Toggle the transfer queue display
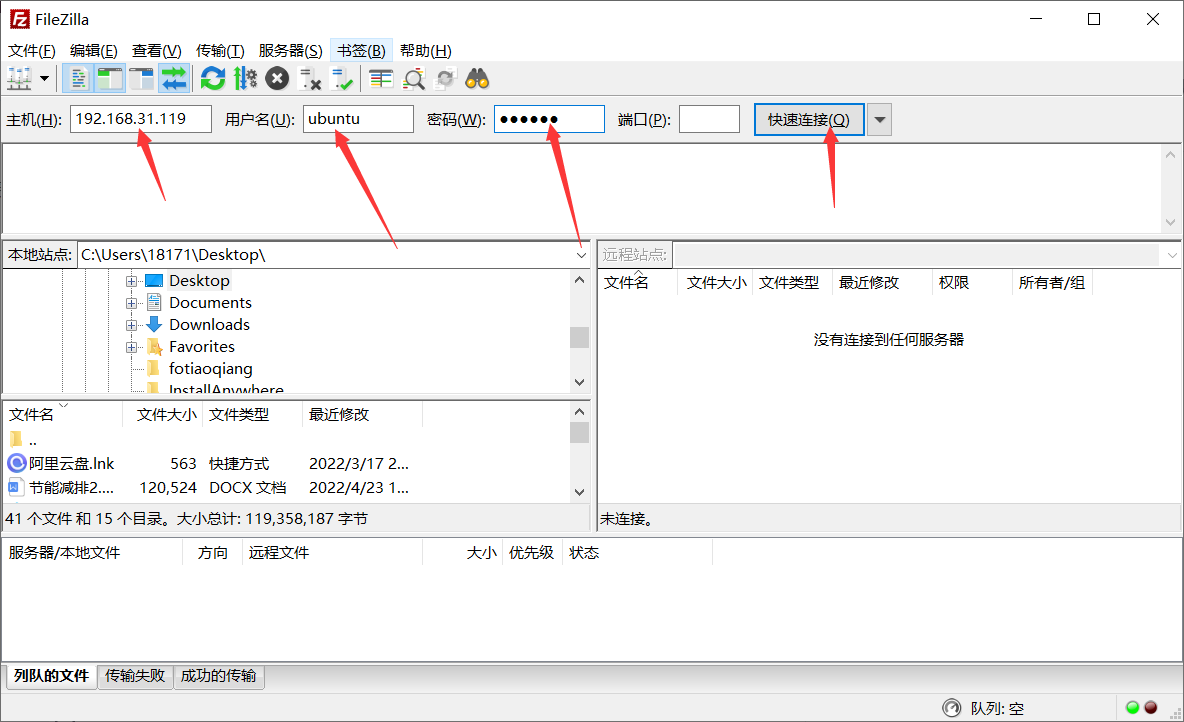Viewport: 1184px width, 722px height. (x=174, y=79)
